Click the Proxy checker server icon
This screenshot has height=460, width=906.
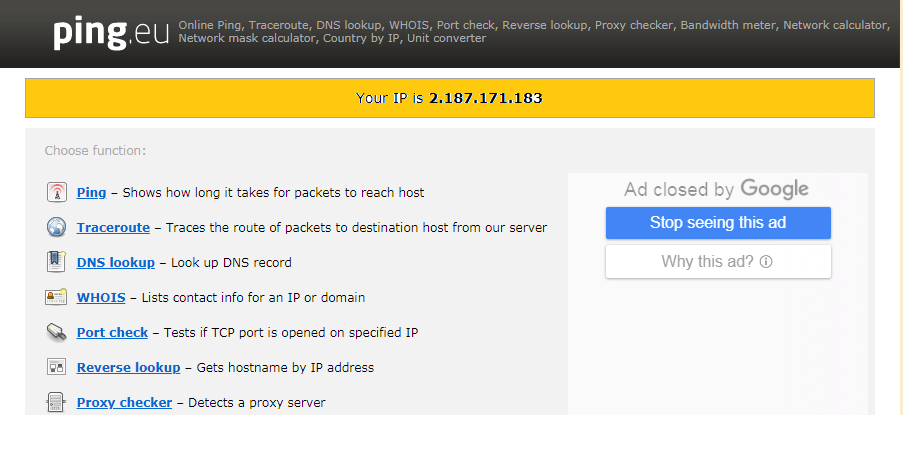56,402
